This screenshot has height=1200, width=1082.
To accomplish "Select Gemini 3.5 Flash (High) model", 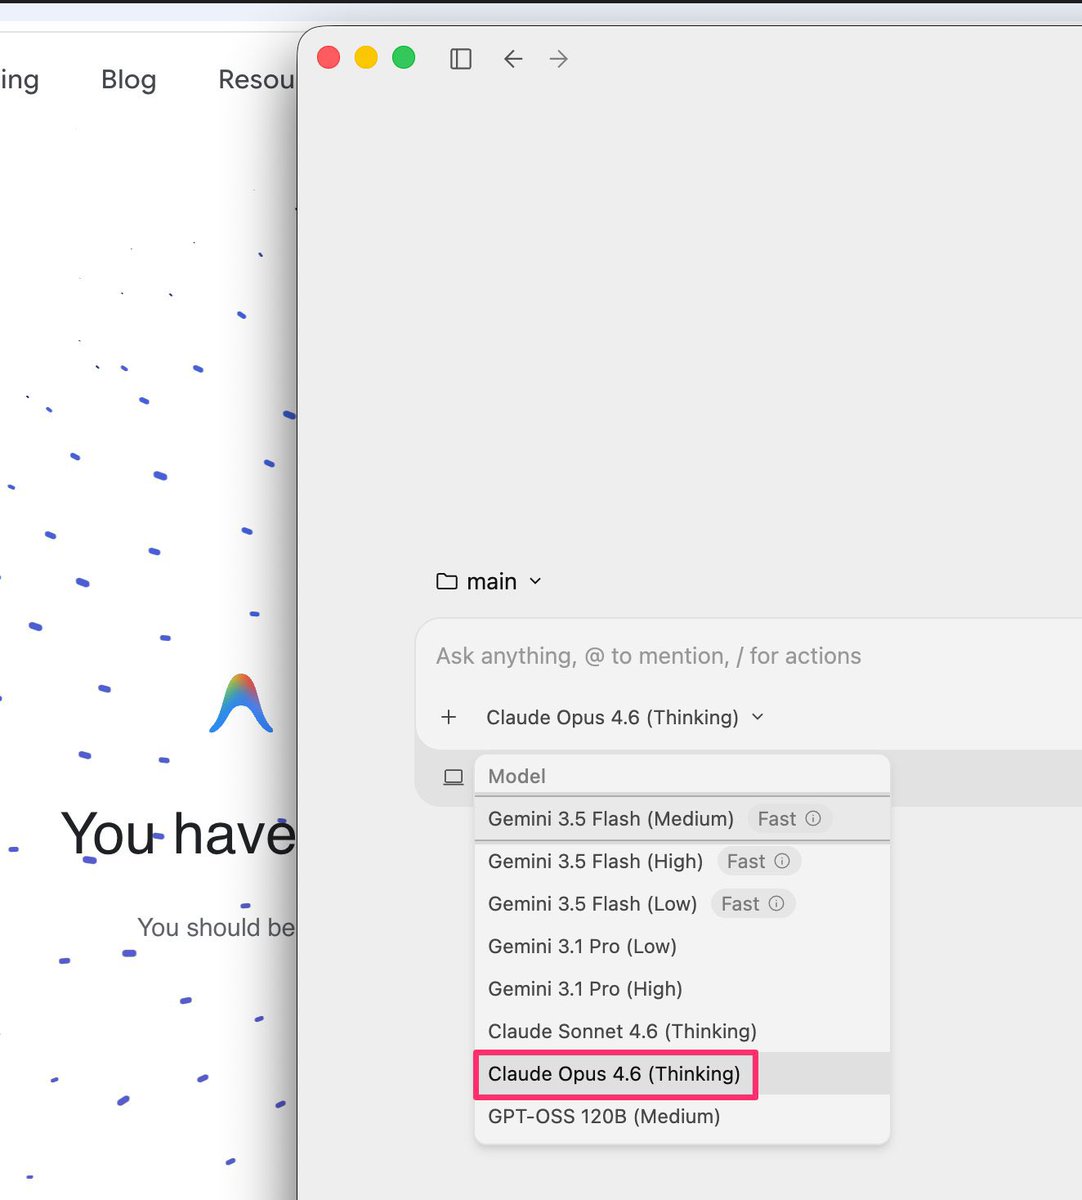I will click(x=682, y=861).
